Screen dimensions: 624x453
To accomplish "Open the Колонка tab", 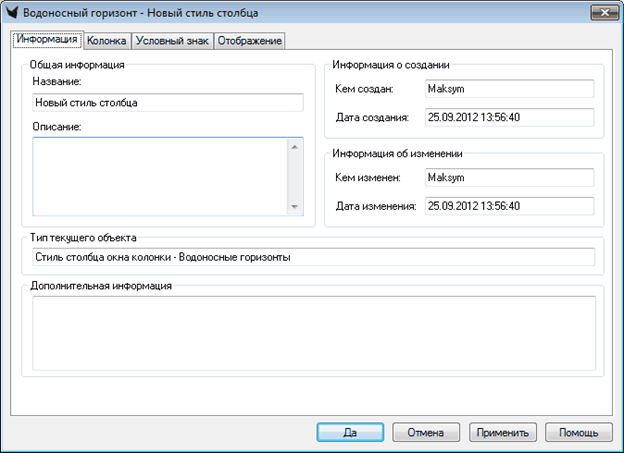I will click(106, 41).
